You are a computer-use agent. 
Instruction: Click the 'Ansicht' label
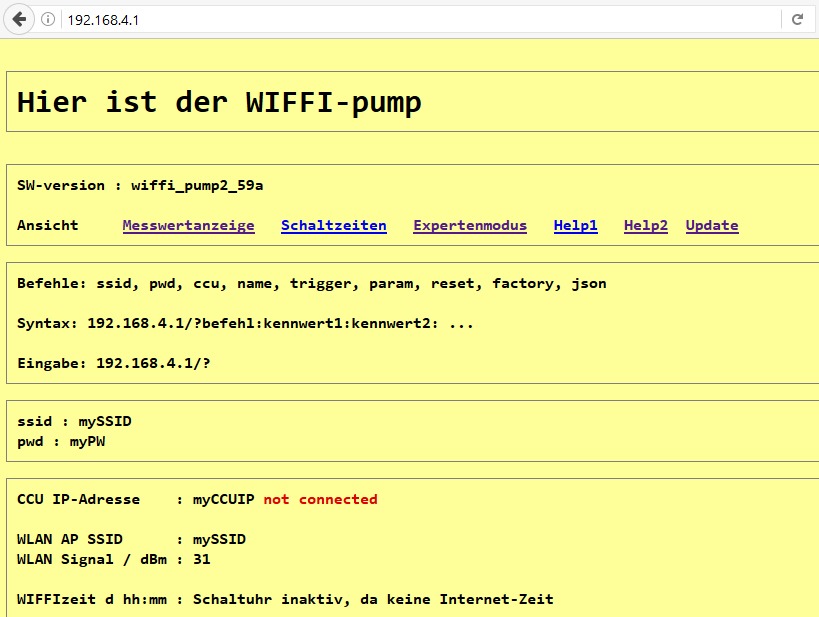(48, 225)
